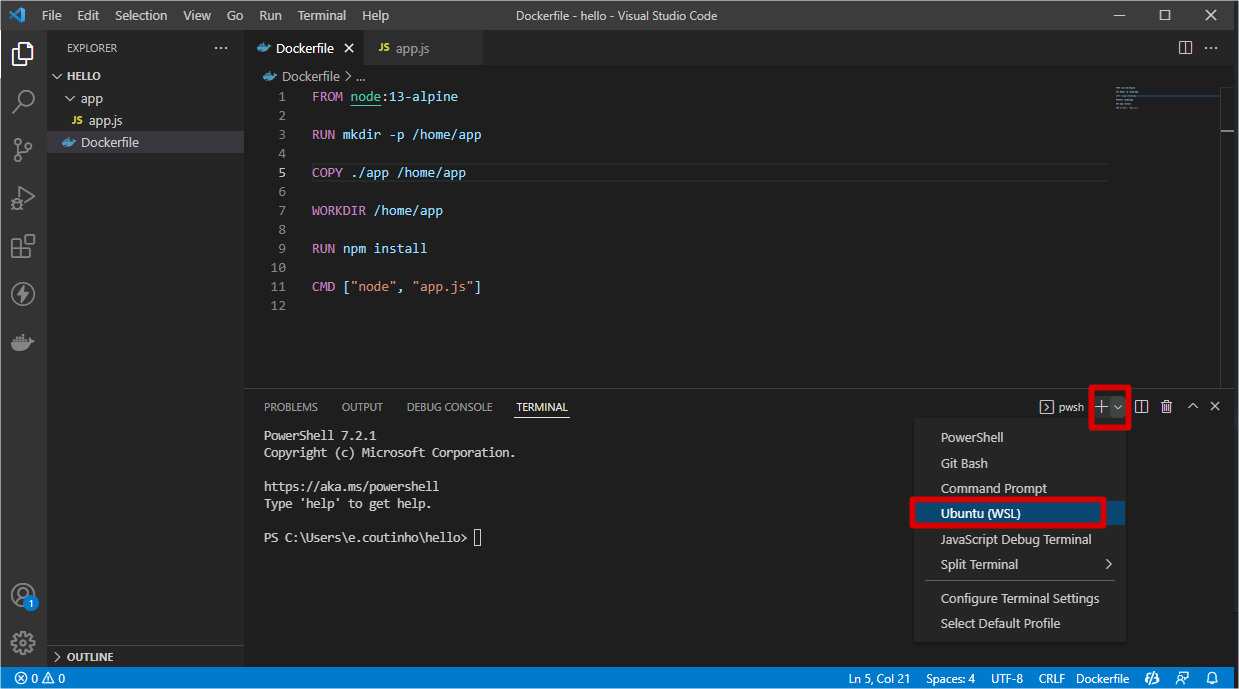This screenshot has width=1239, height=689.
Task: Click the feedback icon in the status bar
Action: tap(1183, 679)
